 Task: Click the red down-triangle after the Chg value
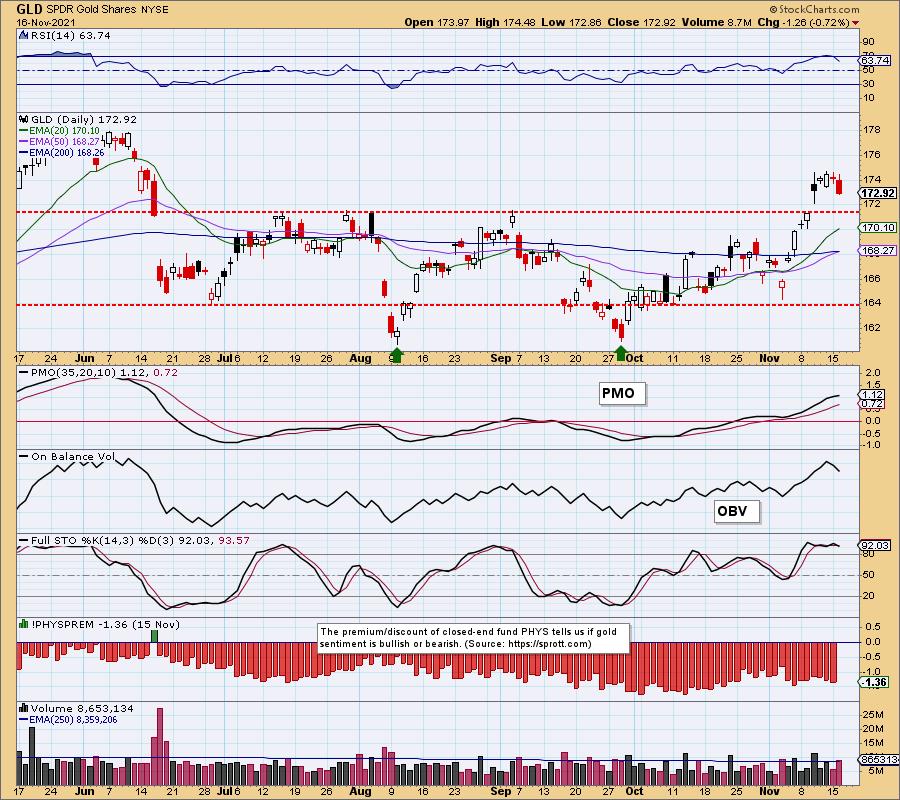[x=856, y=23]
